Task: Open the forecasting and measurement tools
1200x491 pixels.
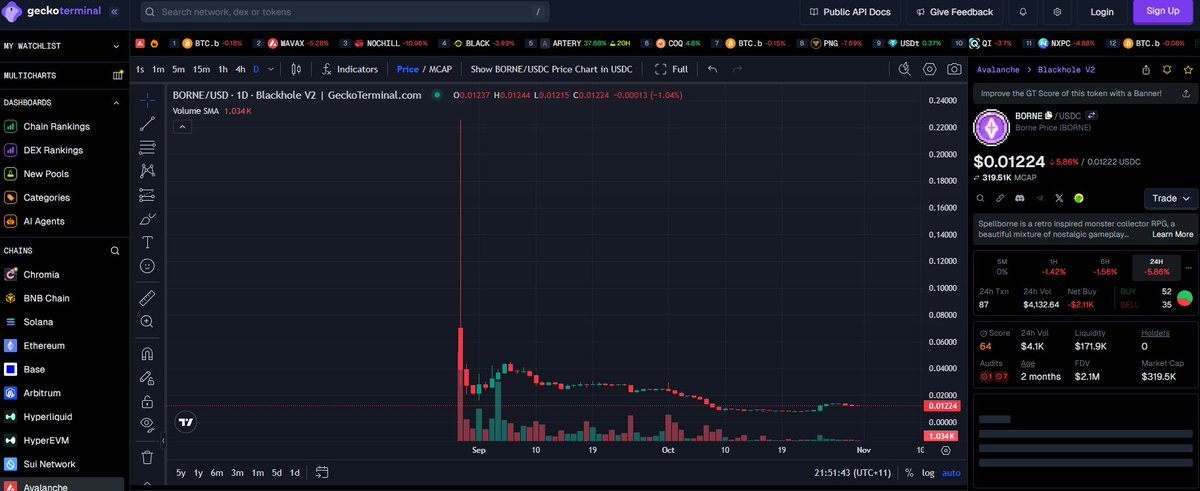Action: point(147,195)
